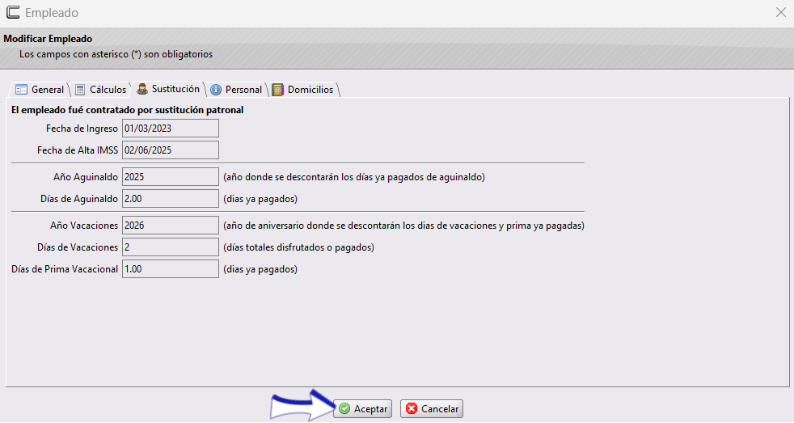Click the Días de Prima Vacacional field
The height and width of the screenshot is (423, 794).
(170, 269)
